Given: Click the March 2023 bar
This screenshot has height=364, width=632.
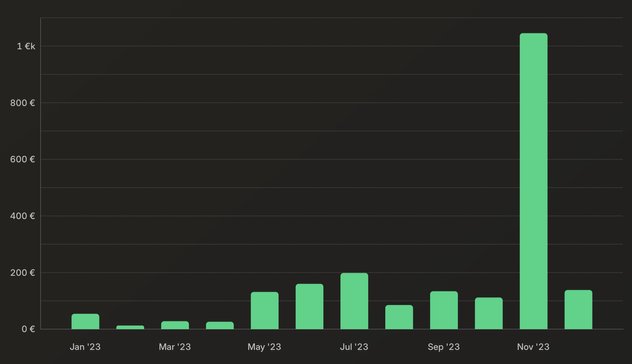Looking at the screenshot, I should coord(175,325).
